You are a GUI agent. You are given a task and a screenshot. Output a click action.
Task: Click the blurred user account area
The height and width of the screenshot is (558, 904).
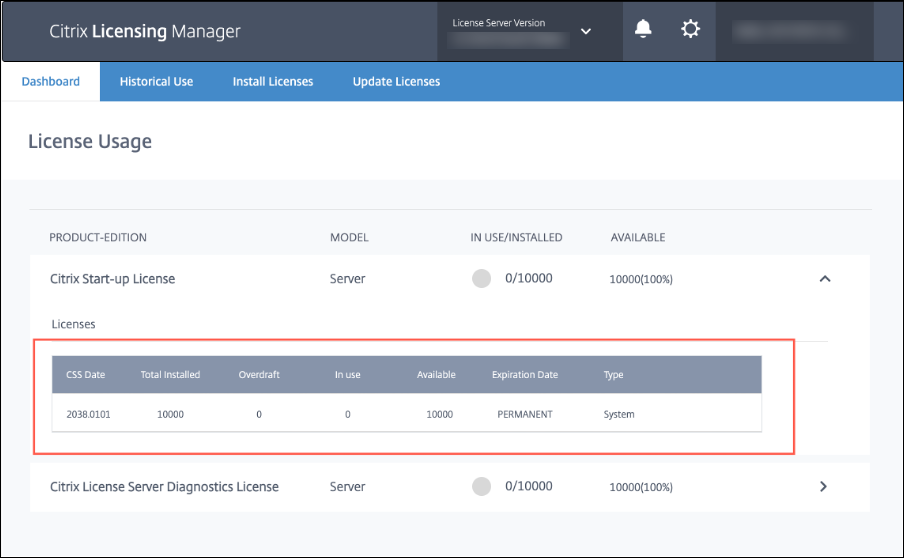pyautogui.click(x=800, y=31)
